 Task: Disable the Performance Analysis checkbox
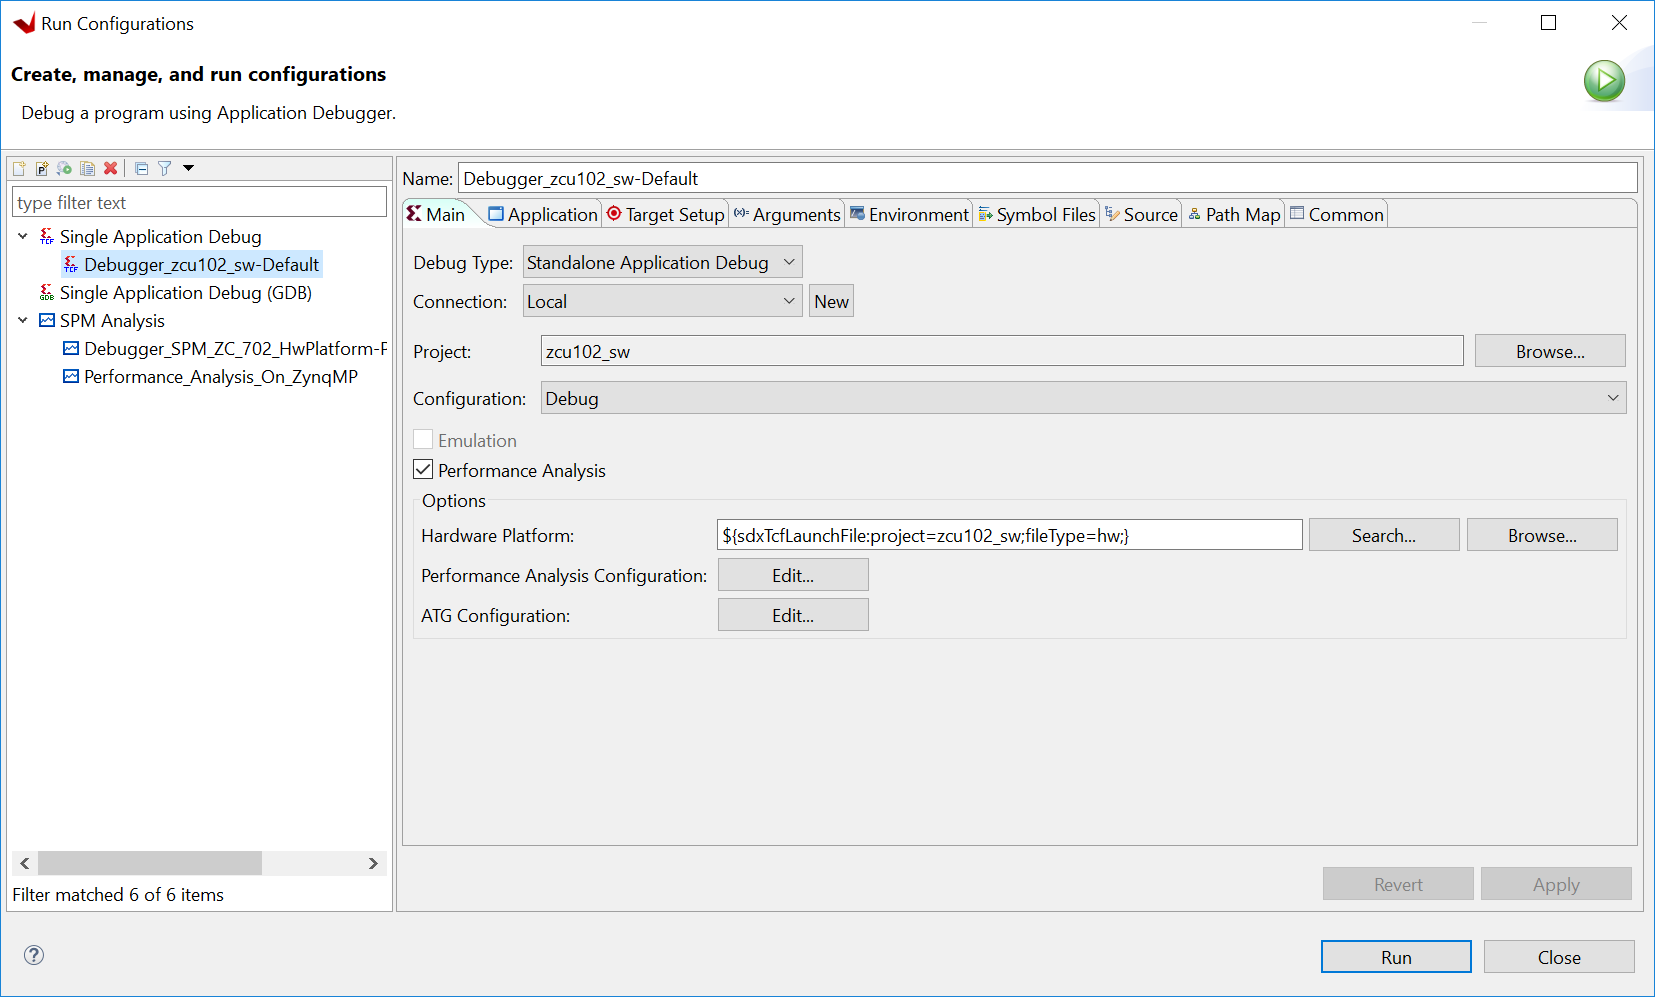coord(424,470)
